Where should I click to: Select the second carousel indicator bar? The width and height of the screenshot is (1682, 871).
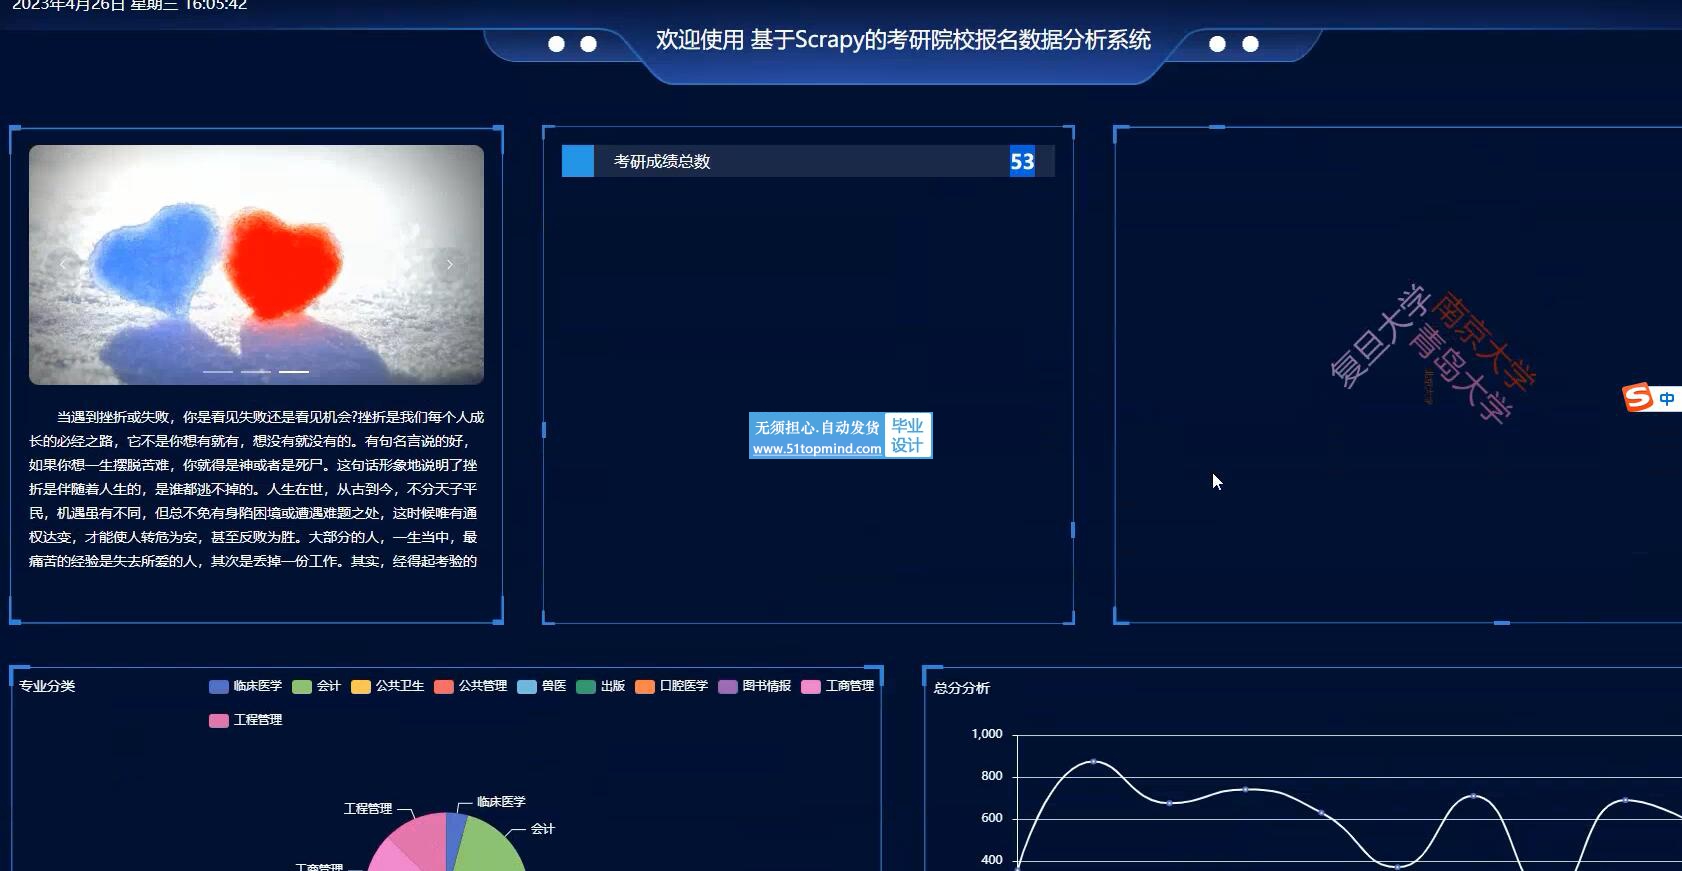(x=256, y=372)
